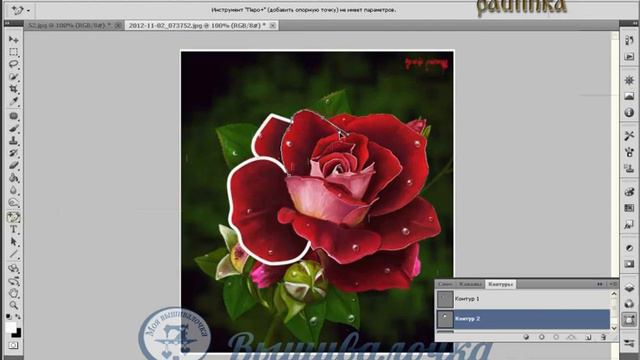The width and height of the screenshot is (640, 360).
Task: Click the Контур 2 path thumbnail
Action: coord(445,319)
